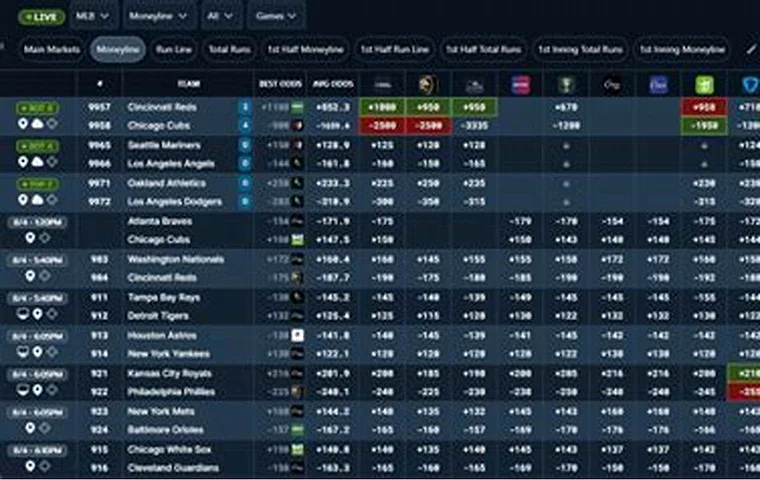Click the location pin for Braves–Cubs game
The image size is (760, 480).
tap(30, 238)
